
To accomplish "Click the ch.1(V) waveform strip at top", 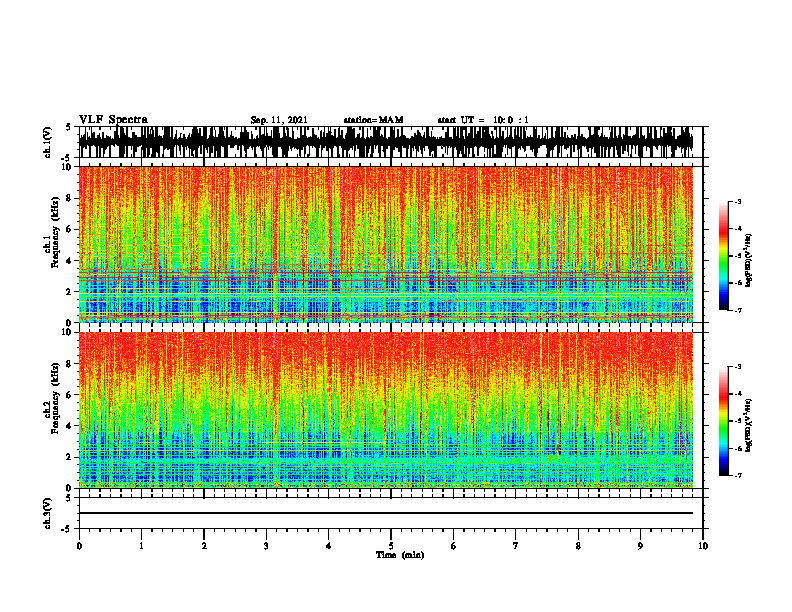I will [385, 142].
